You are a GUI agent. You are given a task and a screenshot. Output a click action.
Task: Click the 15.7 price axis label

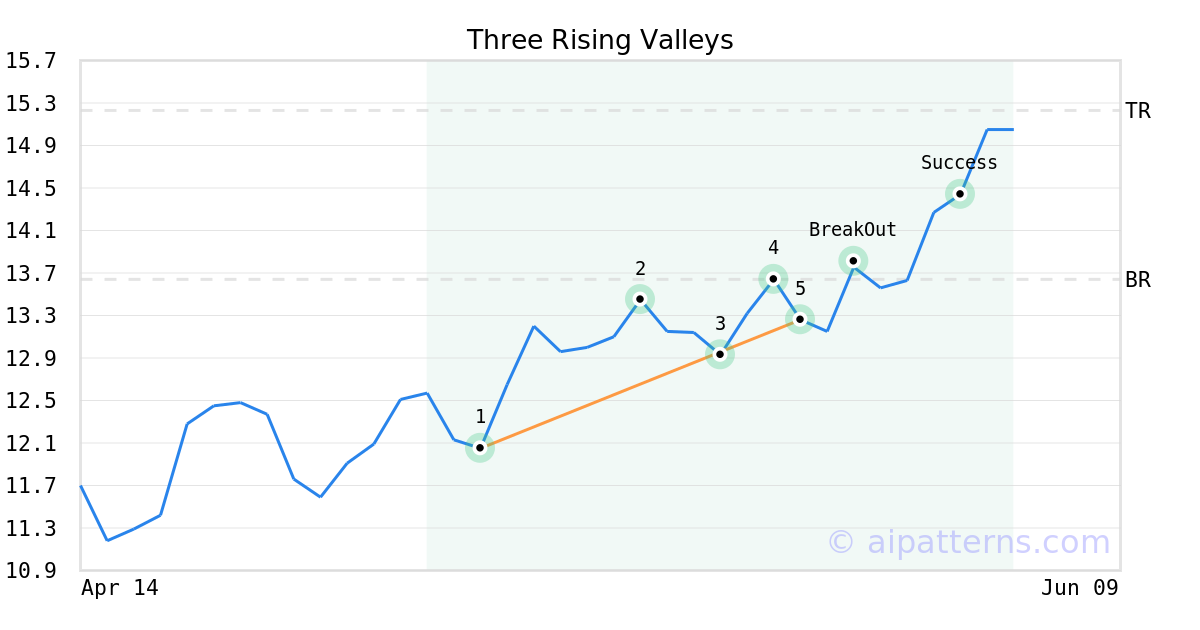coord(31,61)
